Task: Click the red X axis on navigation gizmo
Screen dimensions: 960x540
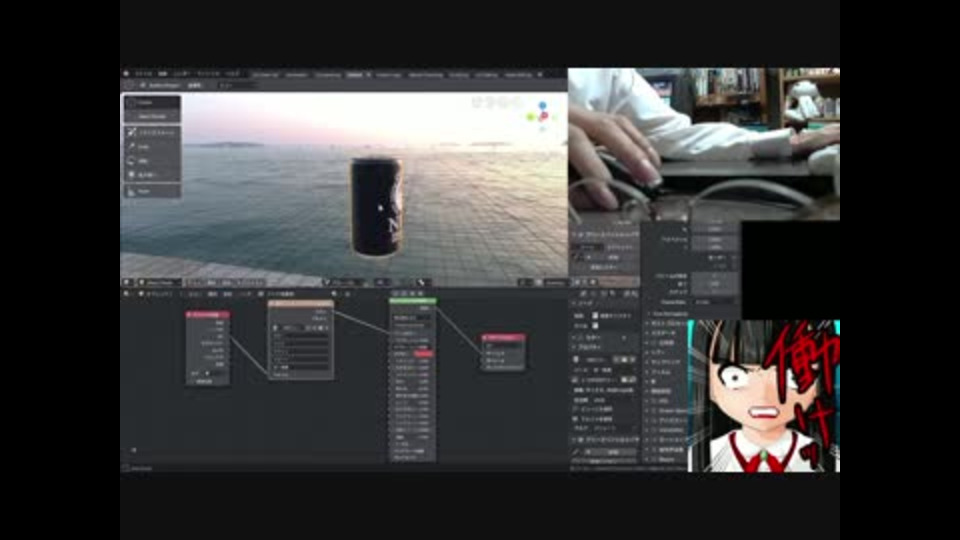Action: click(x=544, y=116)
